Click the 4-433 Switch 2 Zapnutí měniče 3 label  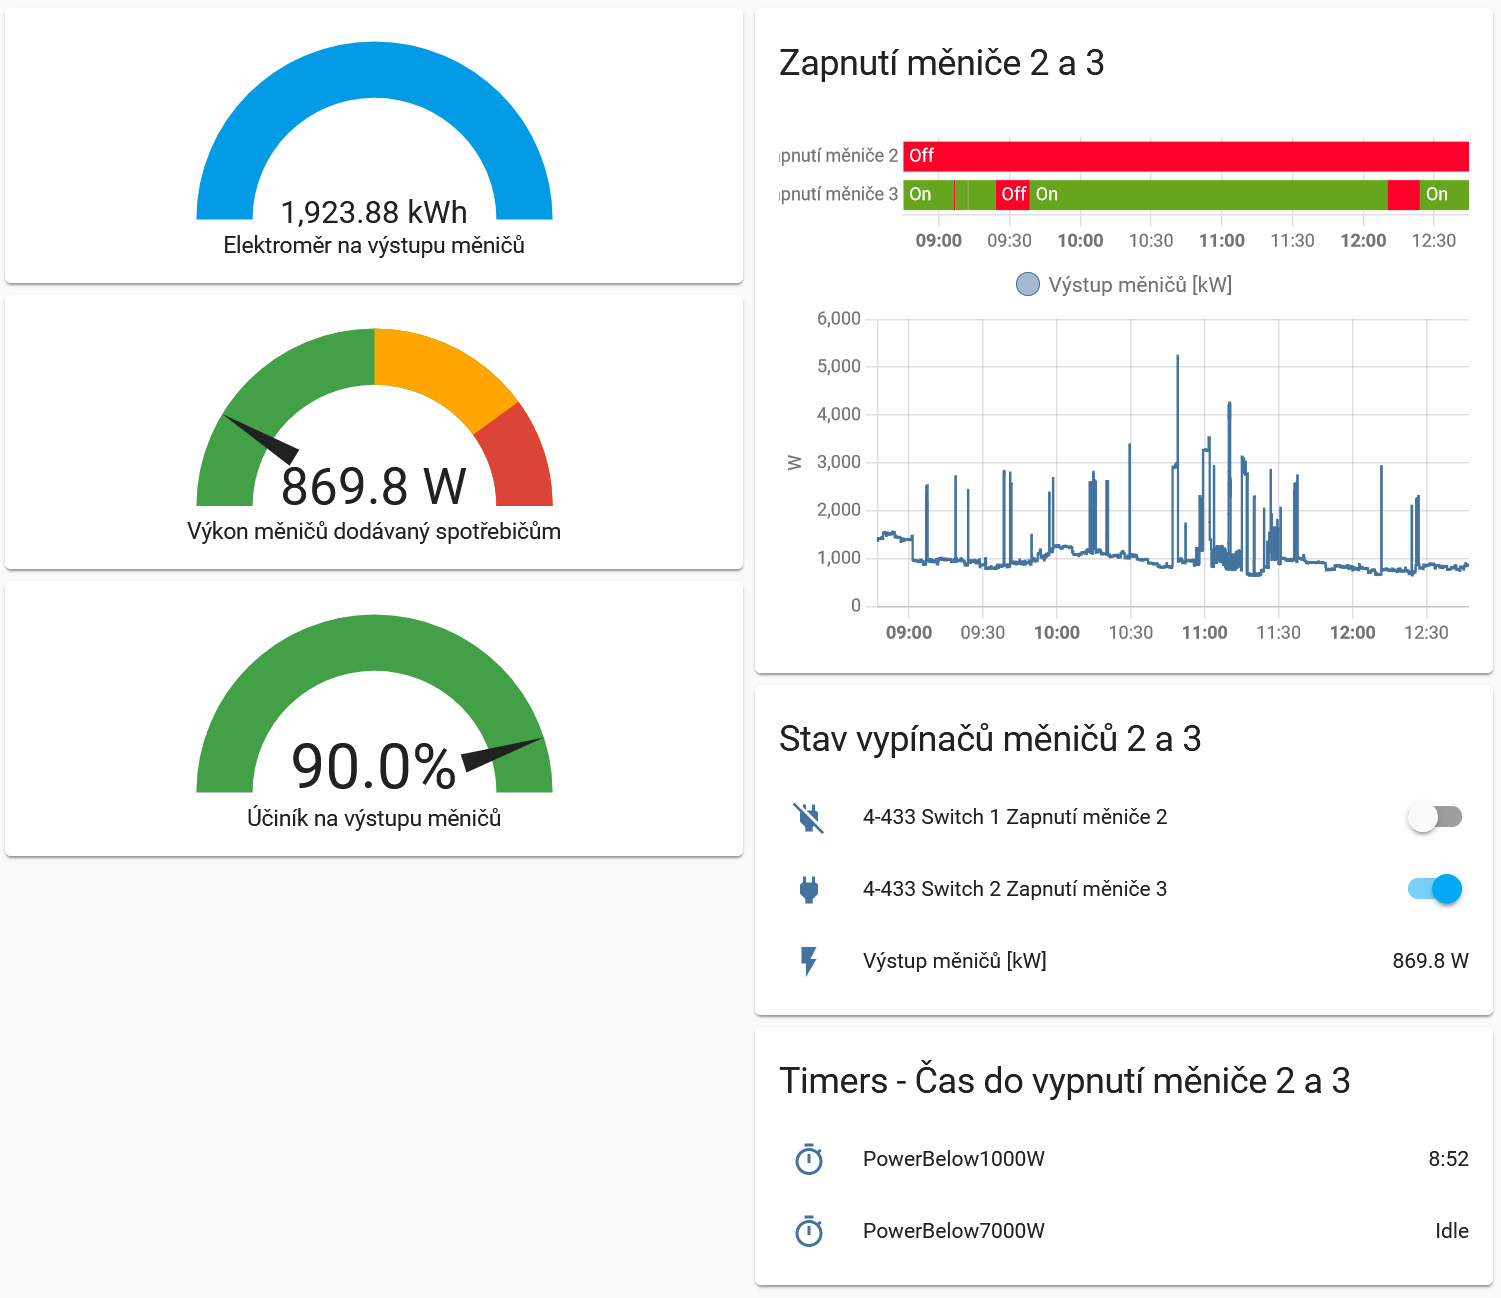coord(1014,889)
